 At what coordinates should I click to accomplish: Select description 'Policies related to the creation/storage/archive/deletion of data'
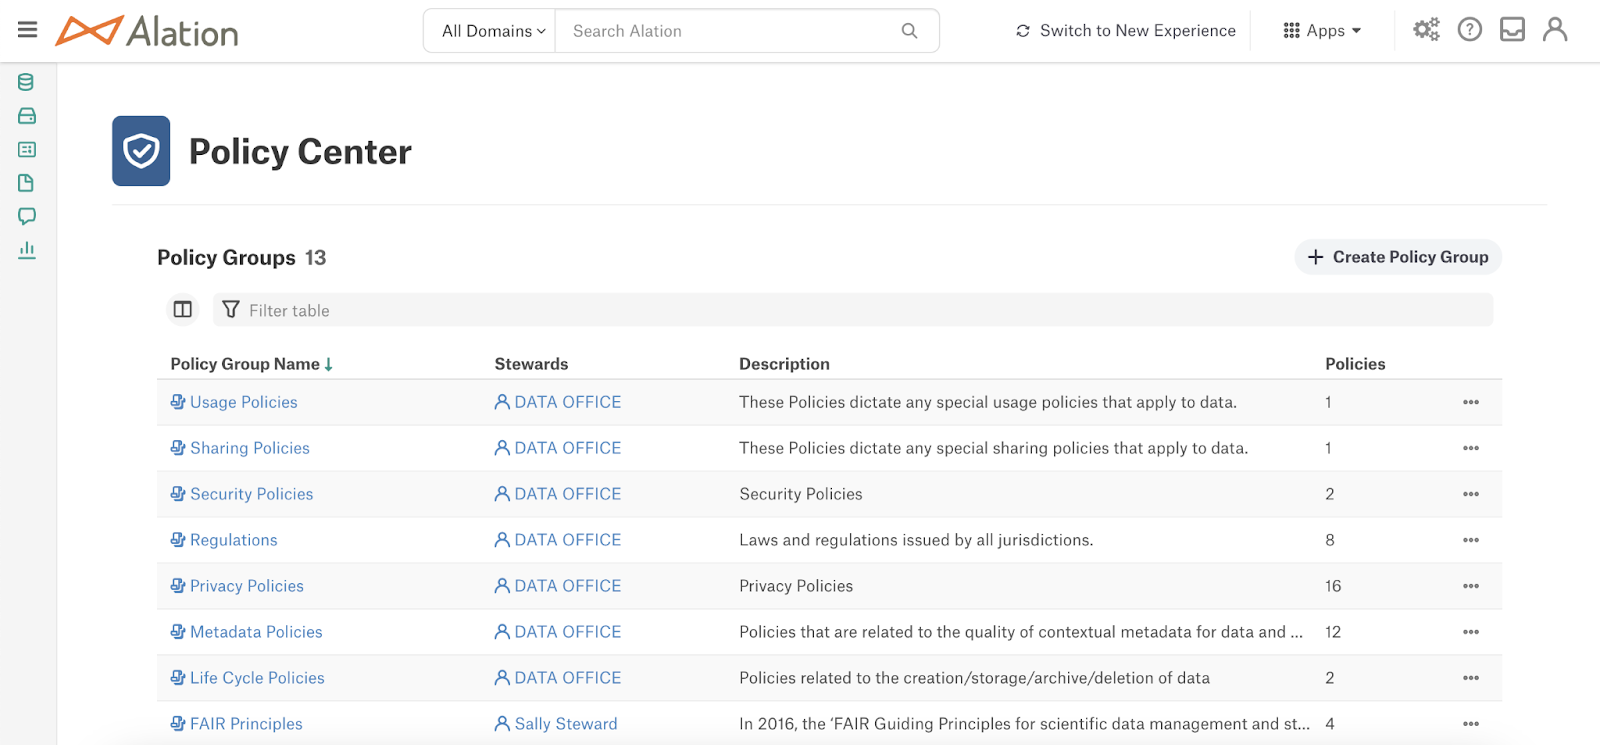coord(975,678)
